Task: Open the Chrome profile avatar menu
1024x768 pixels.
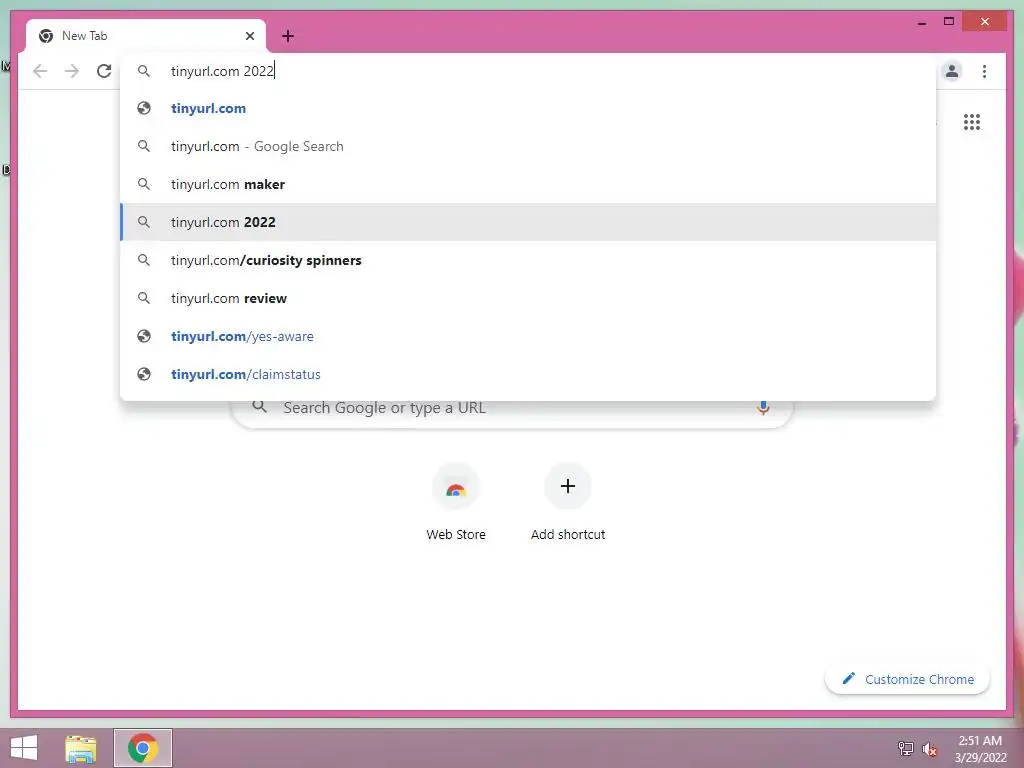Action: [952, 71]
